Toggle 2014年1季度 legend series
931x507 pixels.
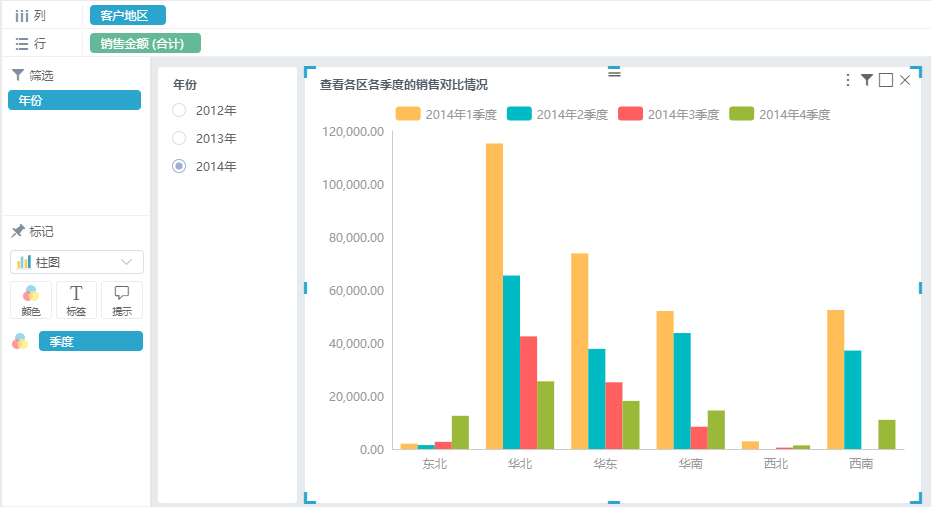(446, 114)
